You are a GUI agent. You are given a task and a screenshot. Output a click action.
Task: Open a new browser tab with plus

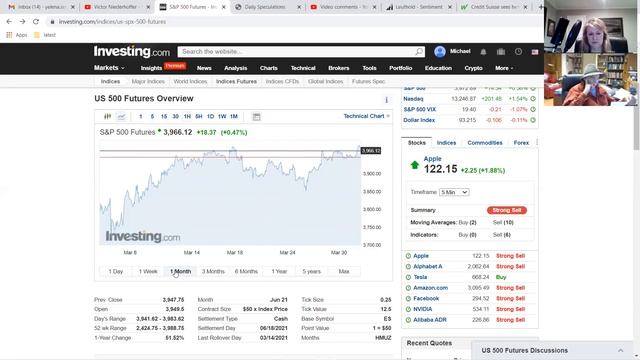pyautogui.click(x=540, y=7)
